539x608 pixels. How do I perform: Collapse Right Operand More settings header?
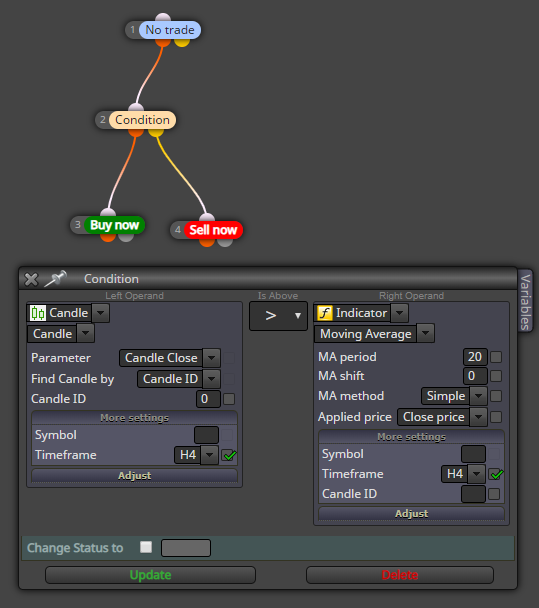pyautogui.click(x=411, y=437)
